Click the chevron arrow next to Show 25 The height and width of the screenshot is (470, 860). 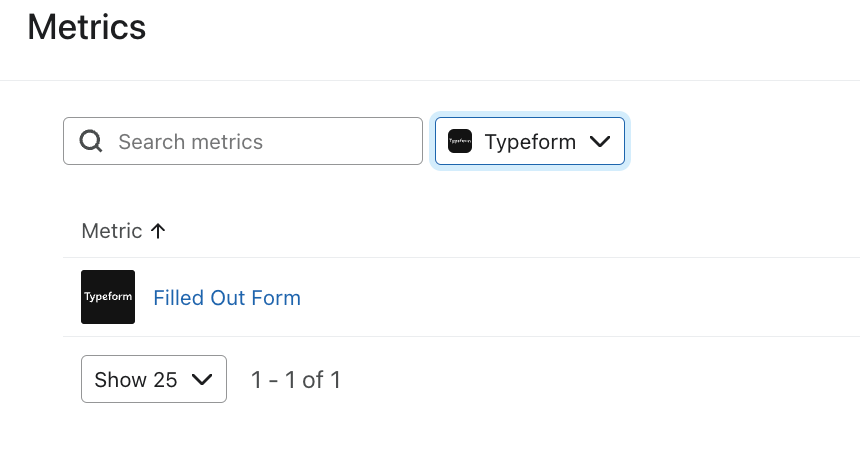point(201,380)
